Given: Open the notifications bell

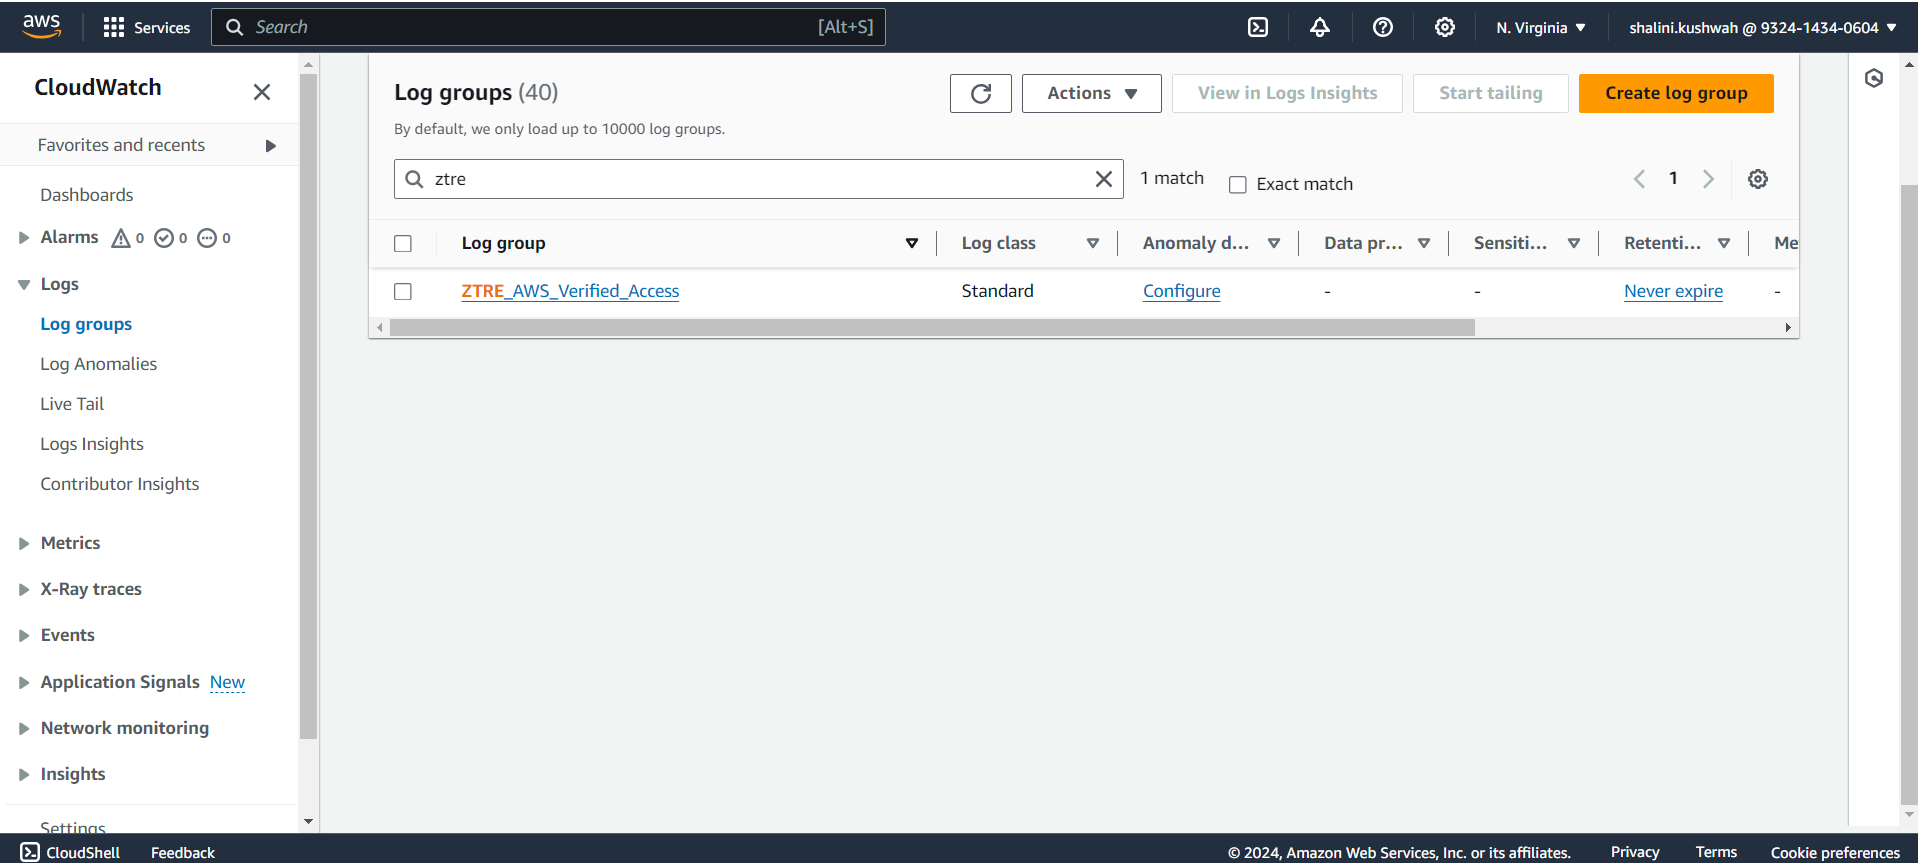Looking at the screenshot, I should tap(1320, 27).
